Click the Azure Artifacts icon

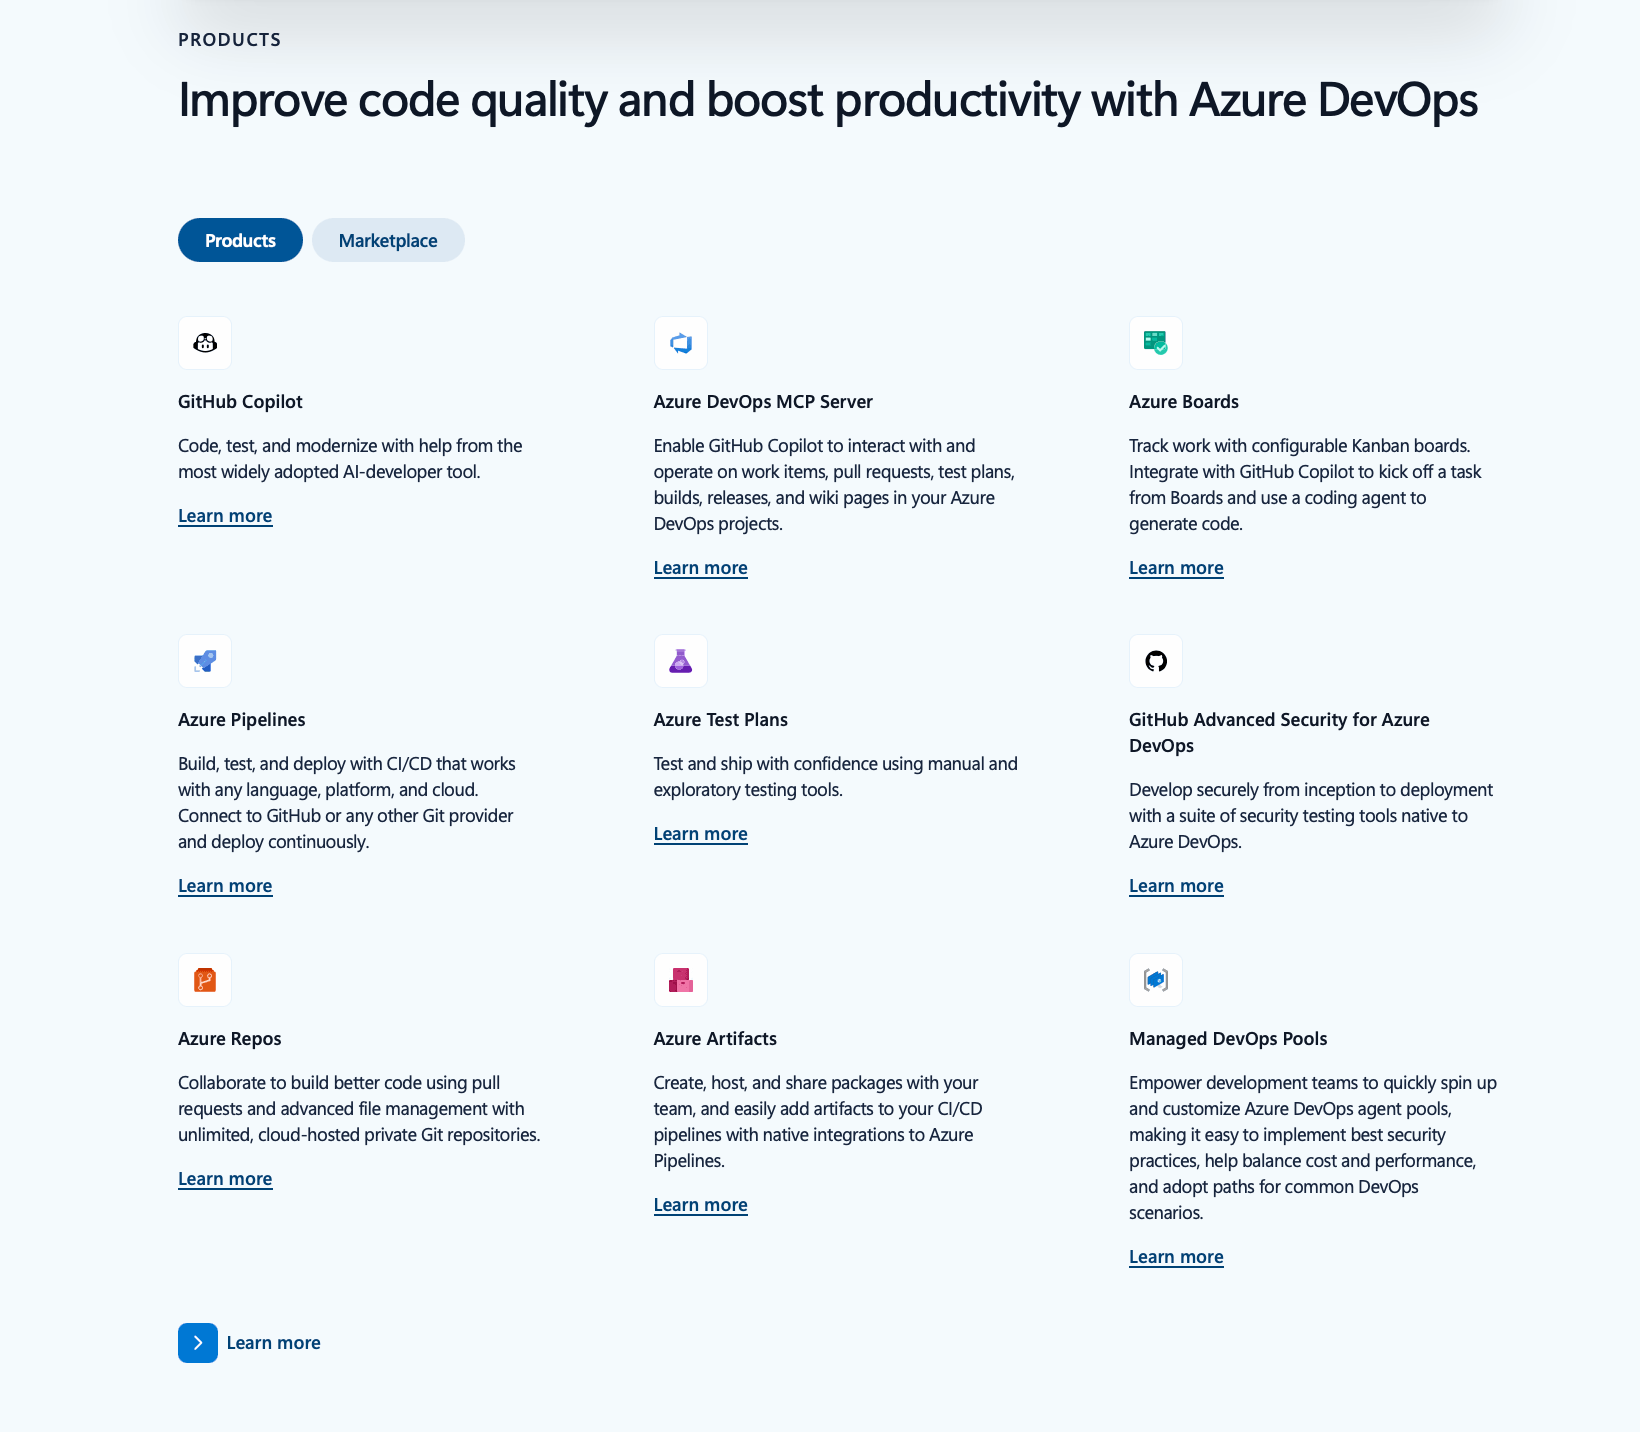coord(681,980)
